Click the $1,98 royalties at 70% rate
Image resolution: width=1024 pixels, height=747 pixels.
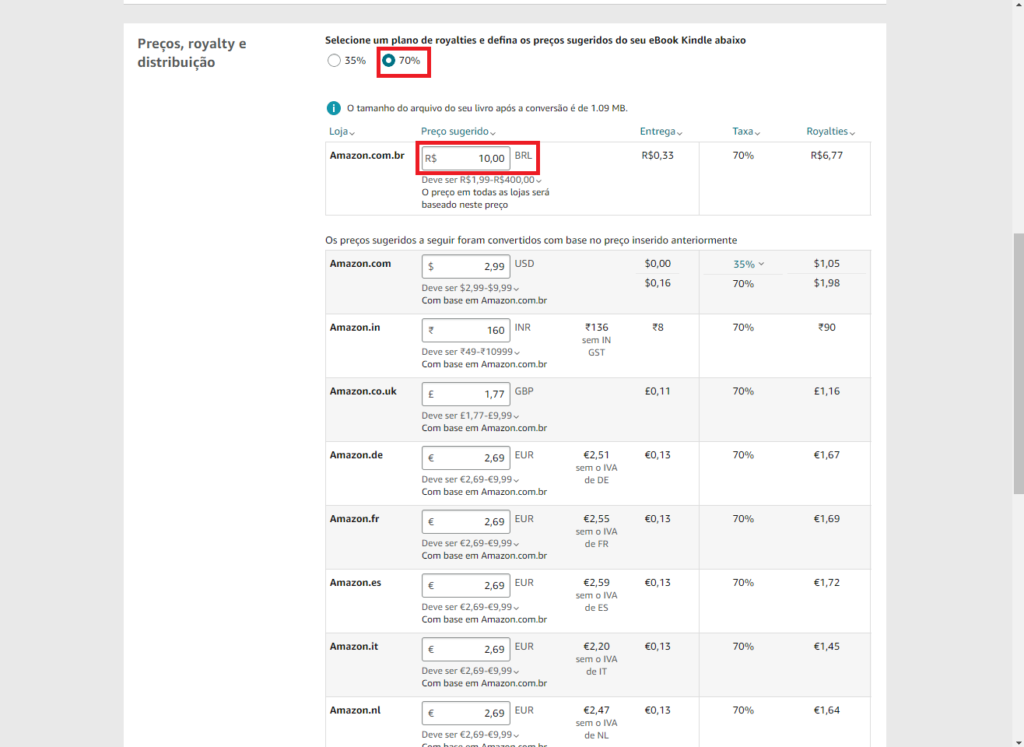pyautogui.click(x=827, y=283)
